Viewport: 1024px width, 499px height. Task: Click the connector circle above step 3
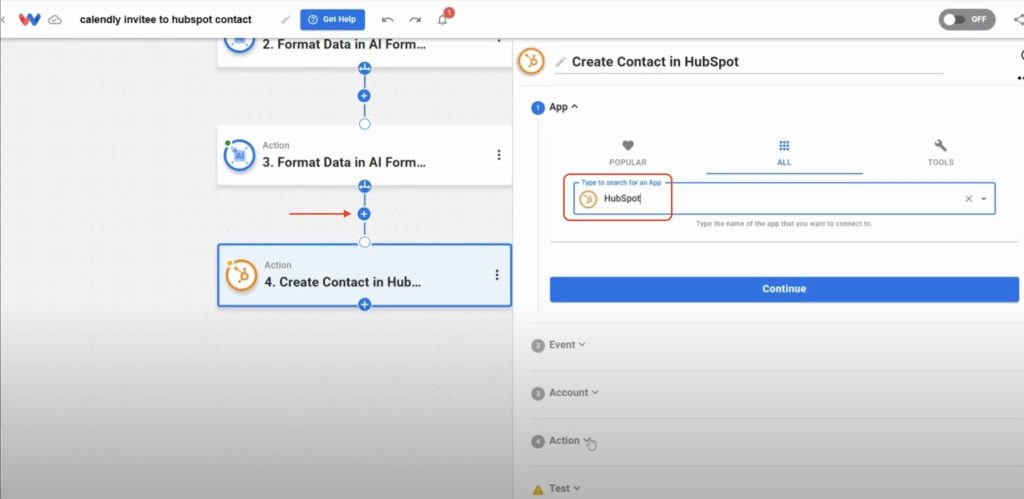pyautogui.click(x=364, y=124)
